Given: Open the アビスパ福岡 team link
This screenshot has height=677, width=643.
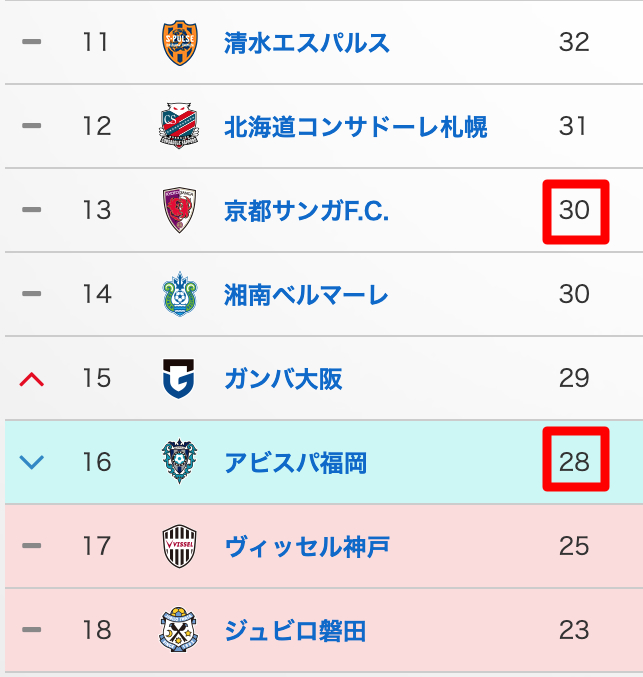Looking at the screenshot, I should [x=295, y=463].
